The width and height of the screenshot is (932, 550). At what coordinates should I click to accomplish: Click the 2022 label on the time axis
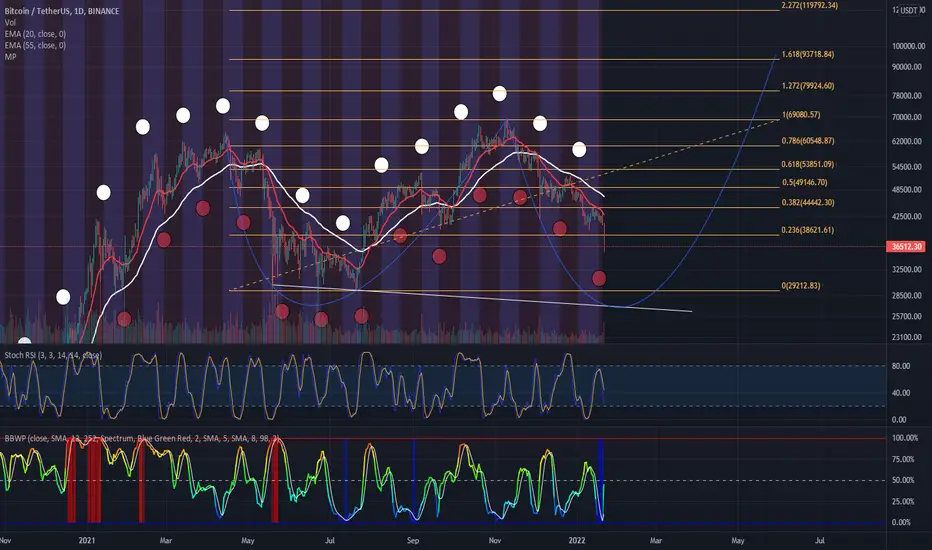tap(577, 540)
